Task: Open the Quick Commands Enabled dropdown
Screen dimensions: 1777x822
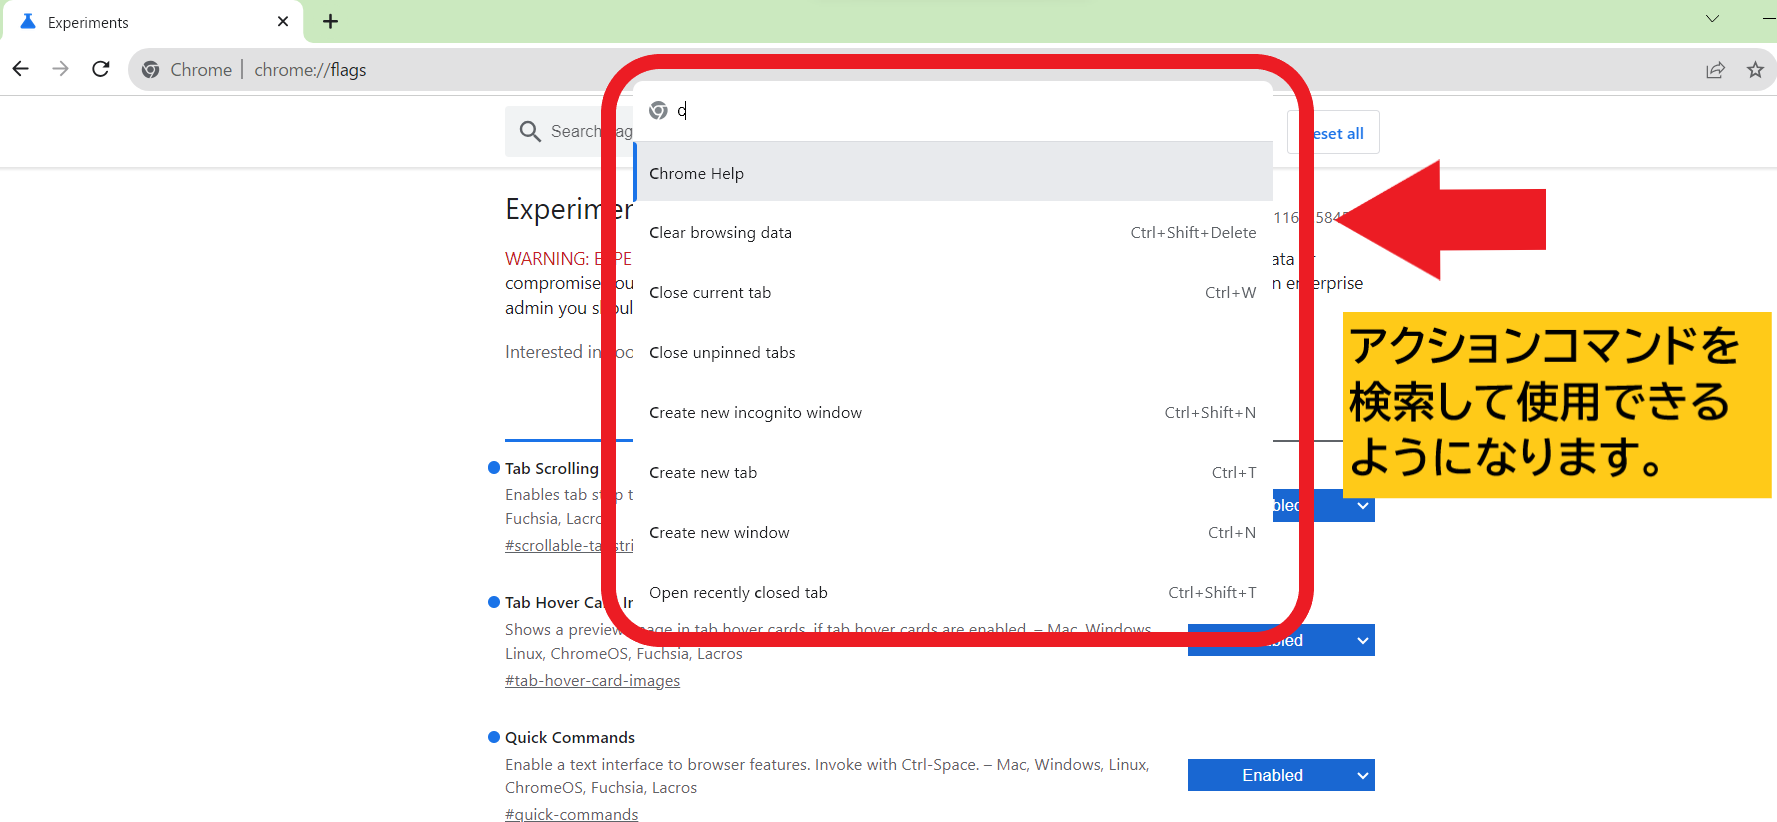Action: (x=1281, y=775)
